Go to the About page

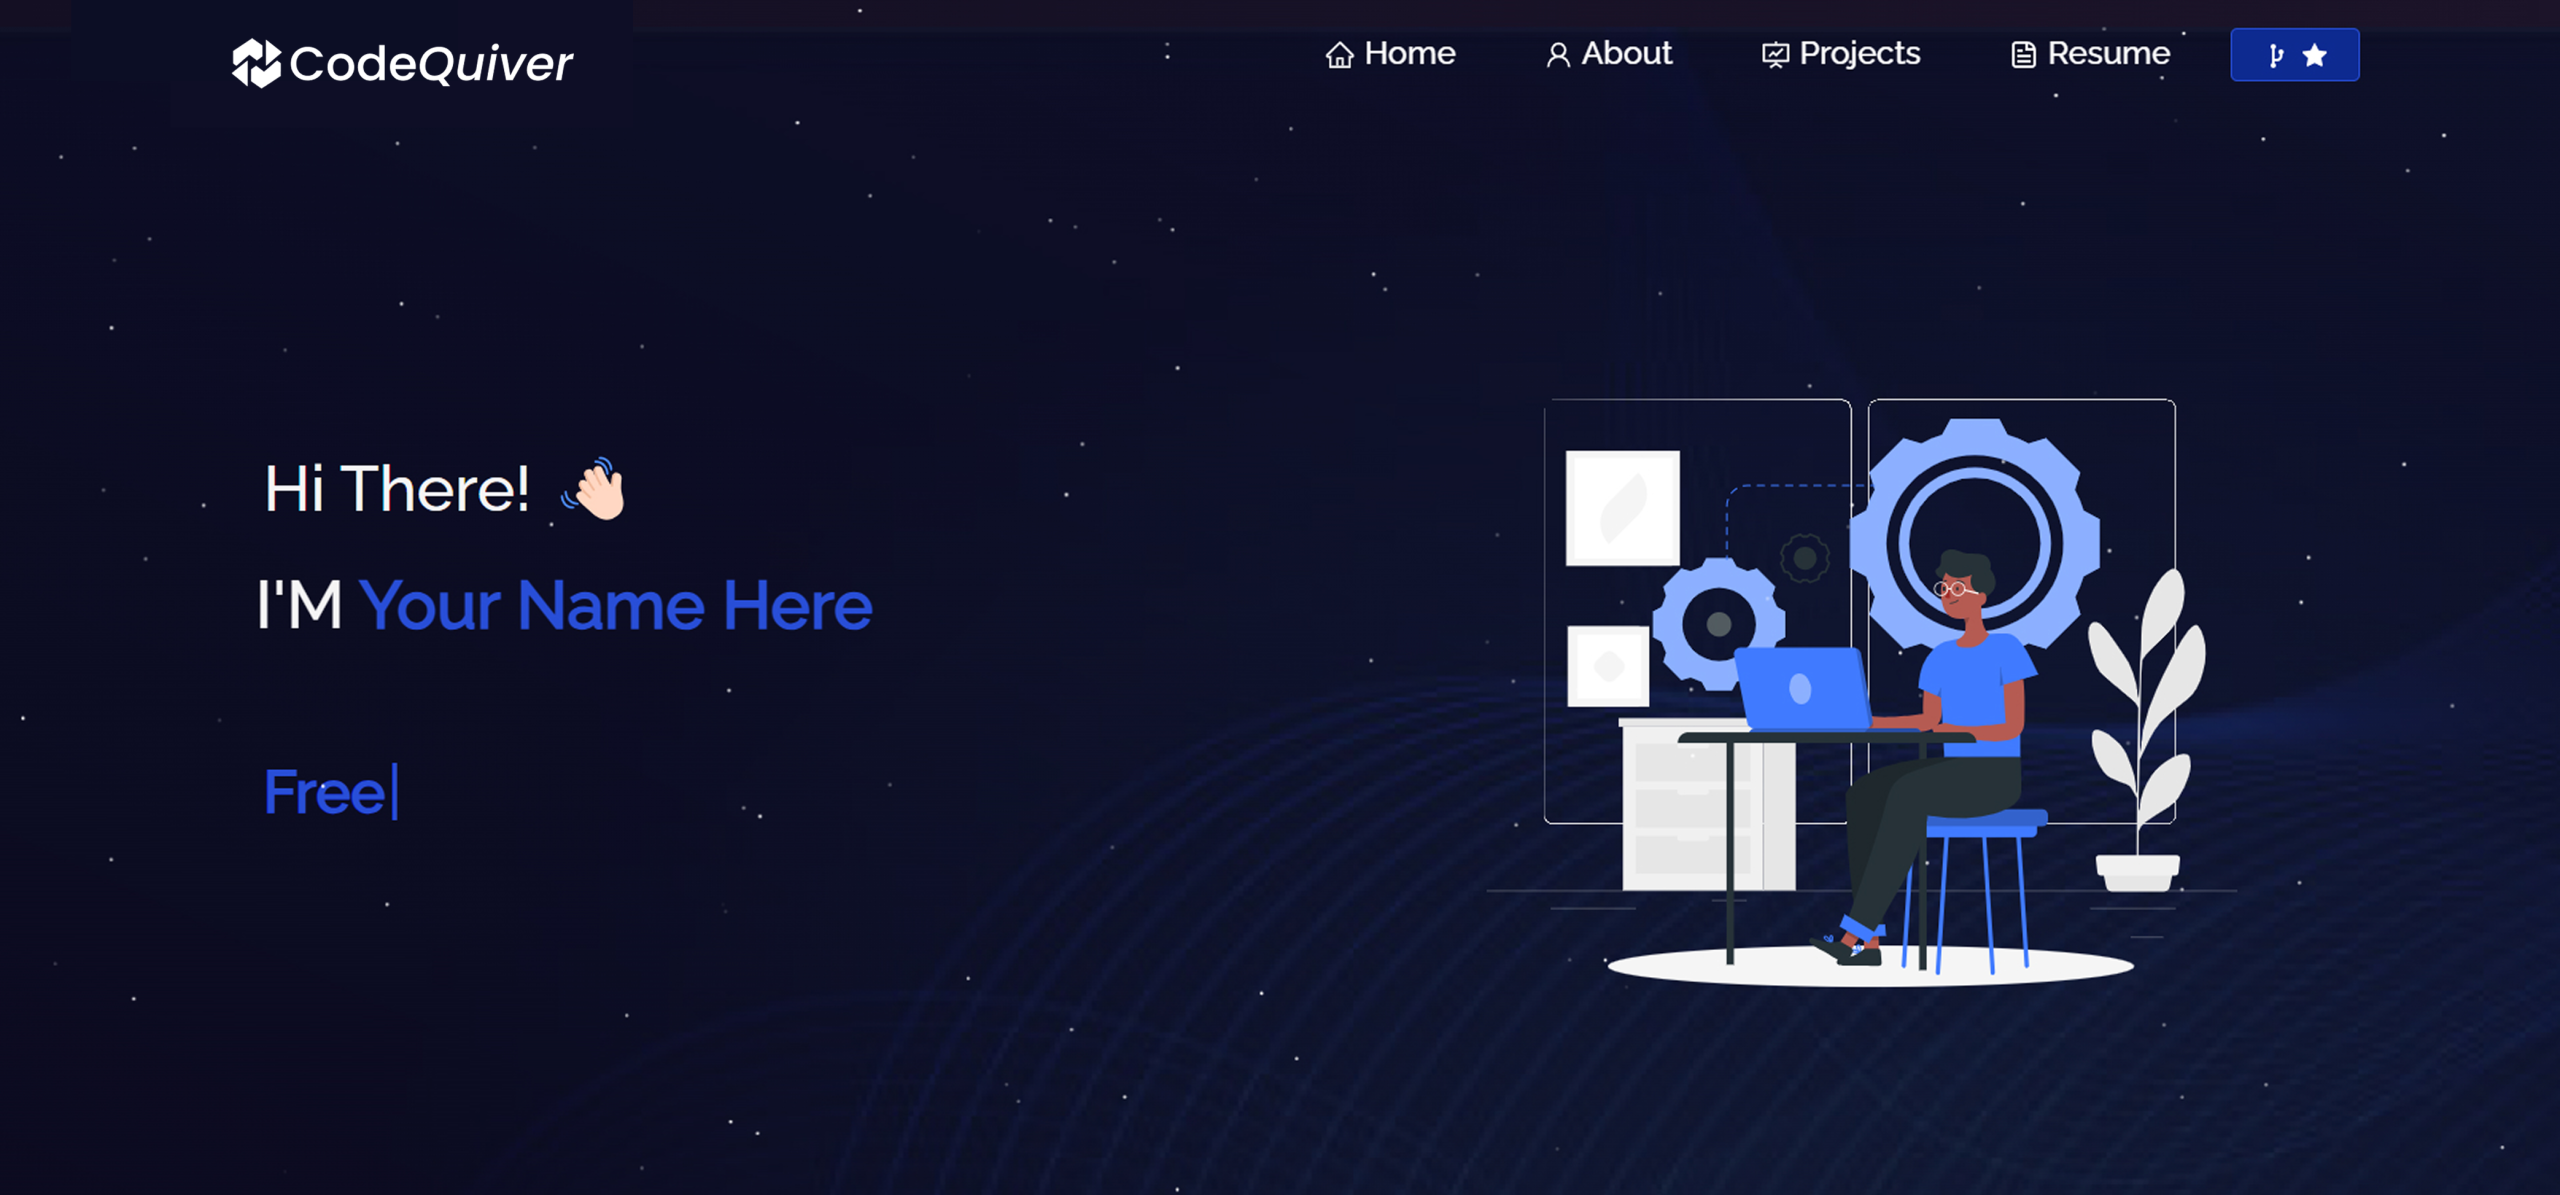[1626, 53]
